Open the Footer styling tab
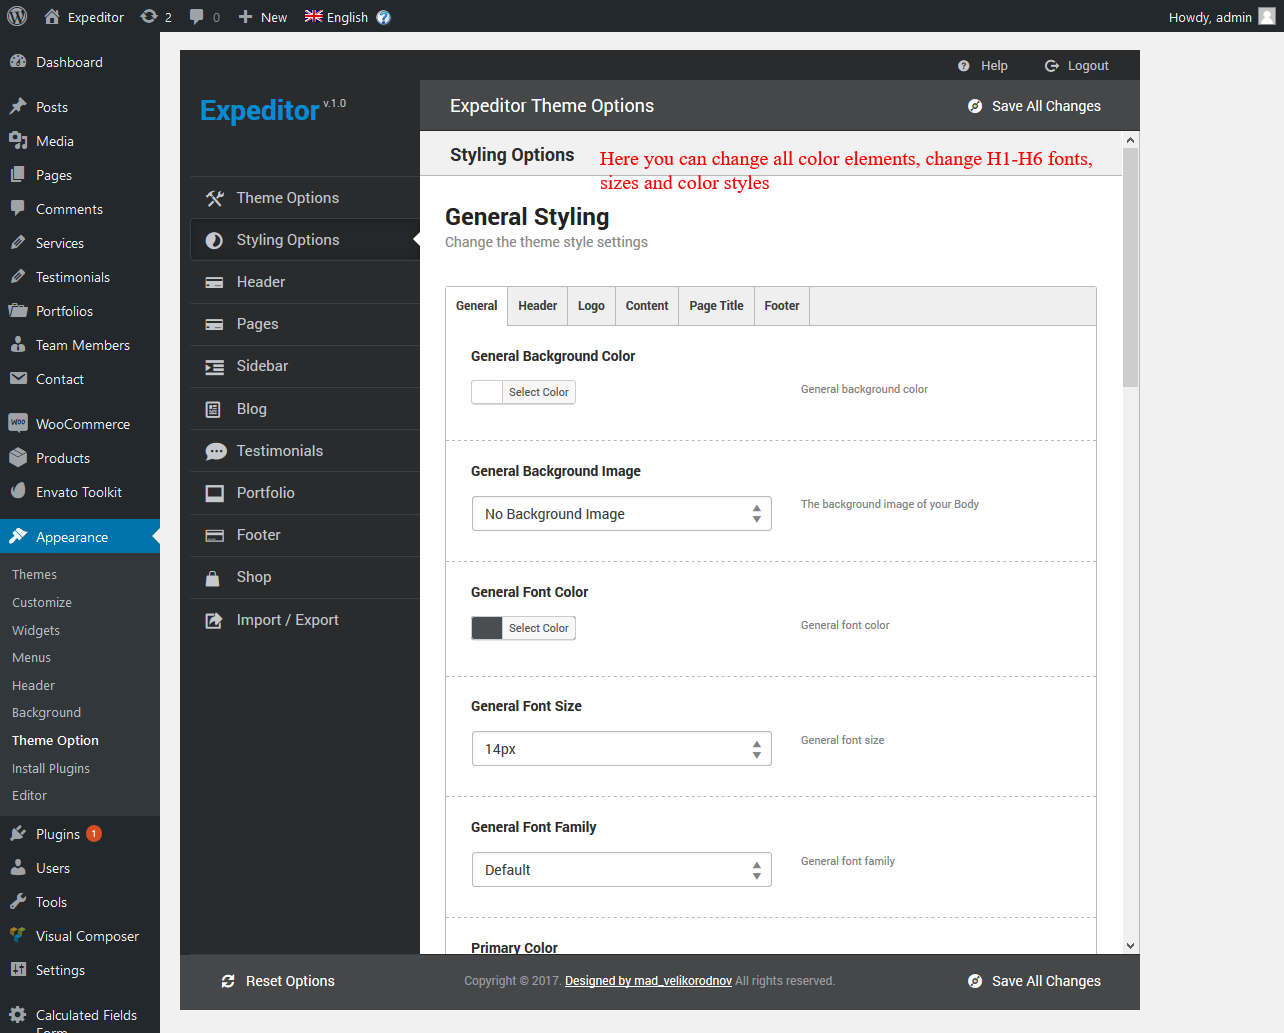 click(x=781, y=306)
